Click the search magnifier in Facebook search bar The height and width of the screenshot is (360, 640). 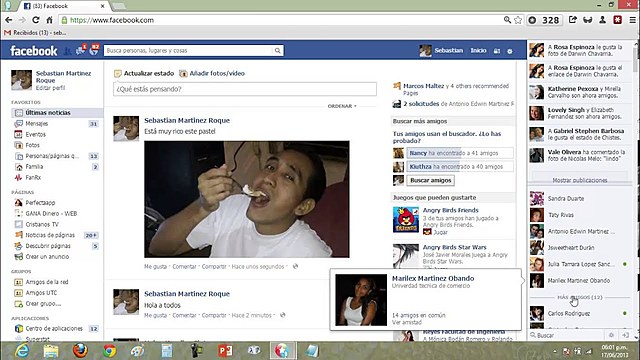point(278,51)
